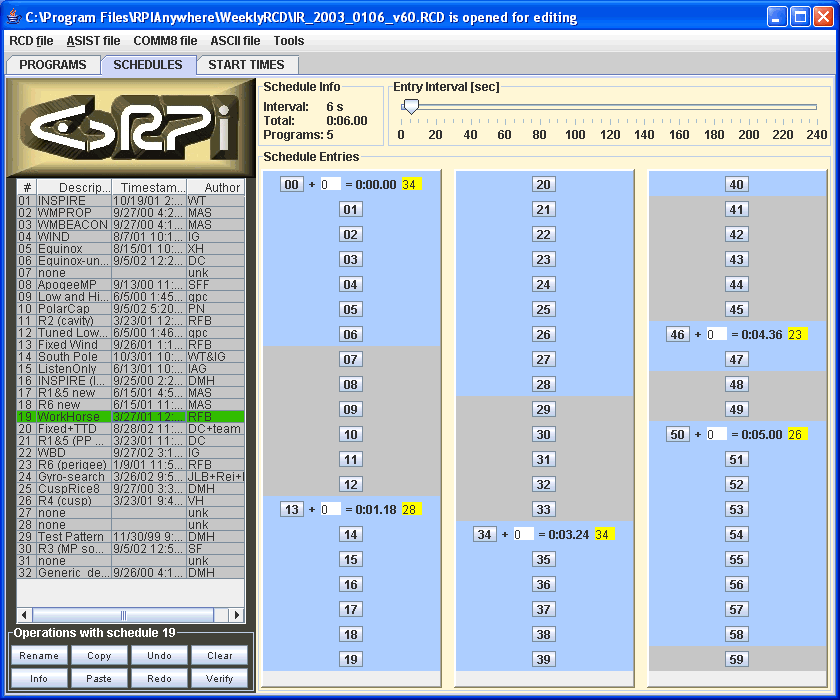840x700 pixels.
Task: Select the 29 Test Pattern schedule row
Action: tap(131, 537)
